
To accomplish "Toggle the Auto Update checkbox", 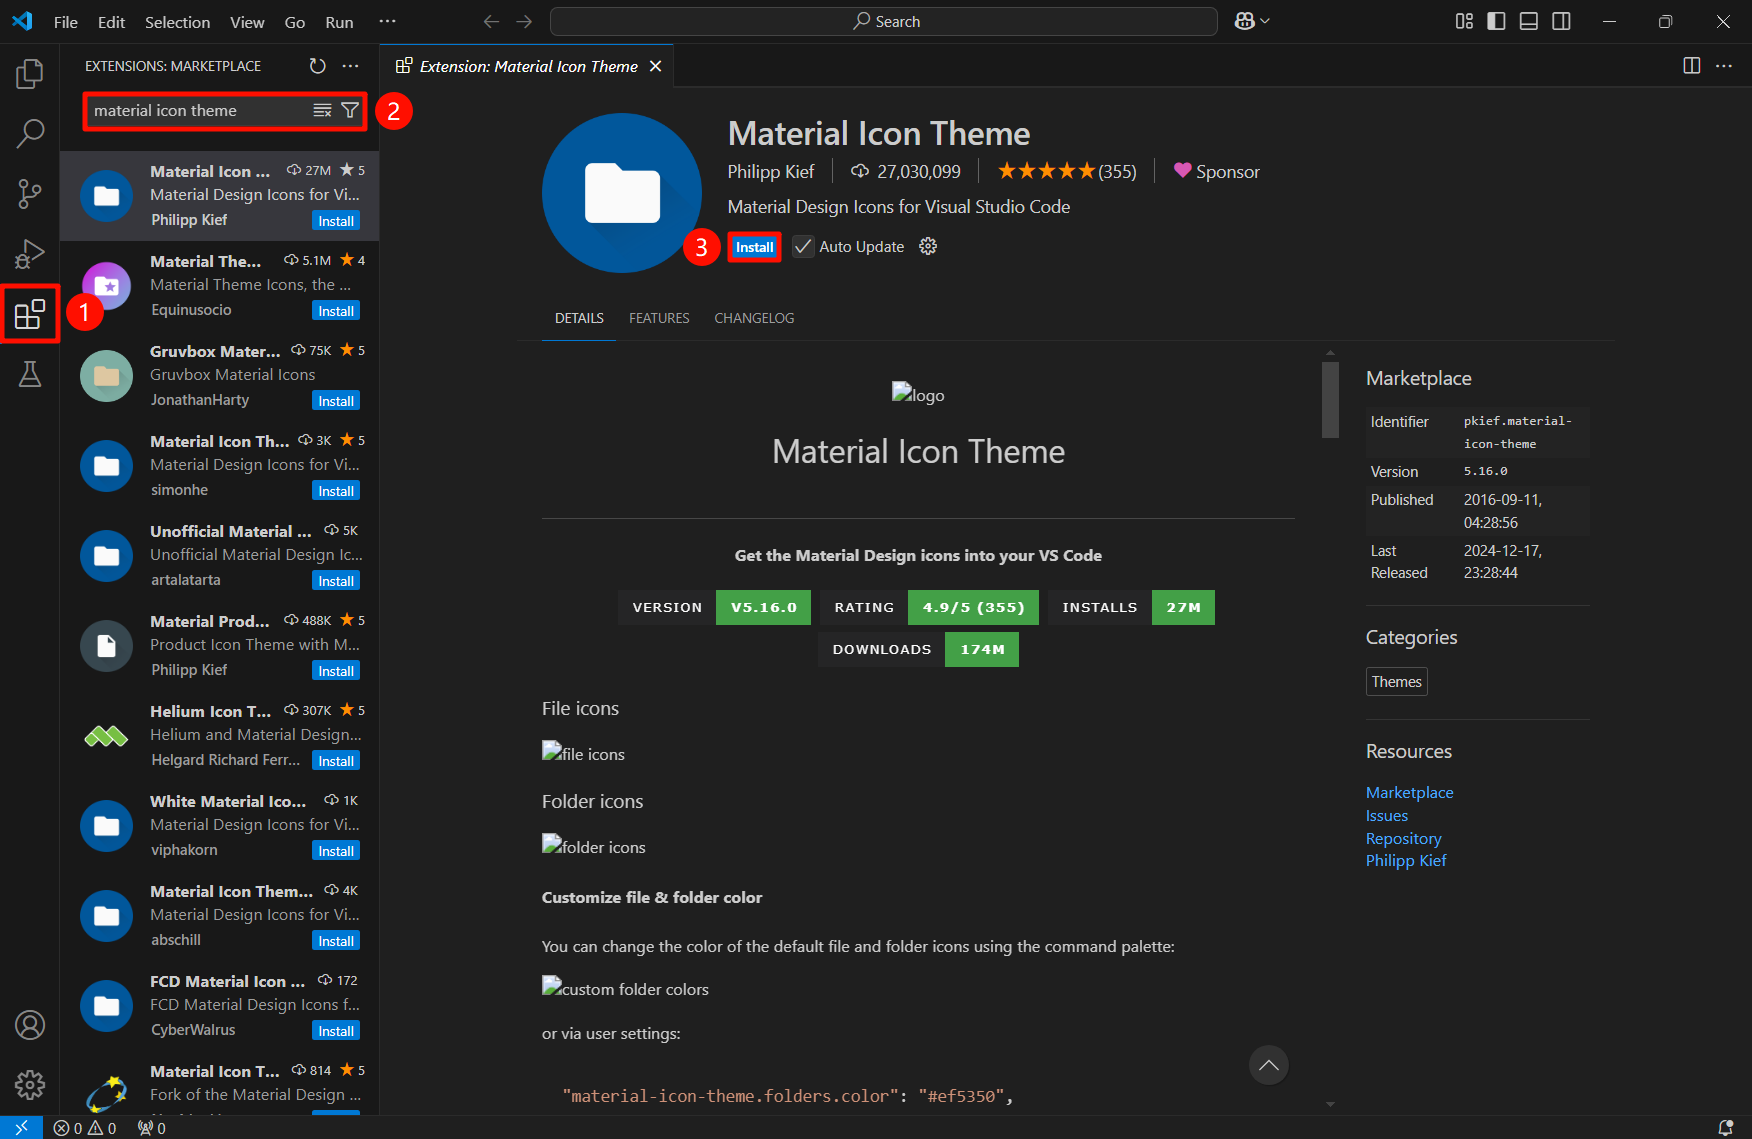I will (803, 247).
